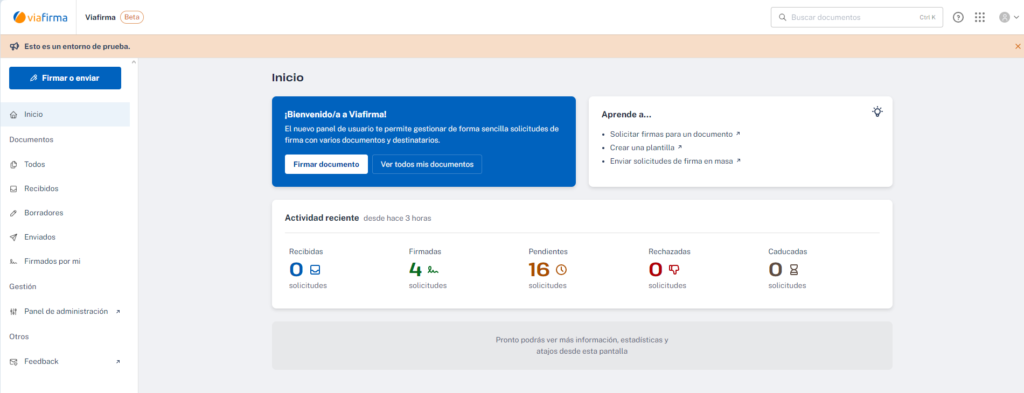
Task: Click external arrow beside Feedback
Action: 118,362
